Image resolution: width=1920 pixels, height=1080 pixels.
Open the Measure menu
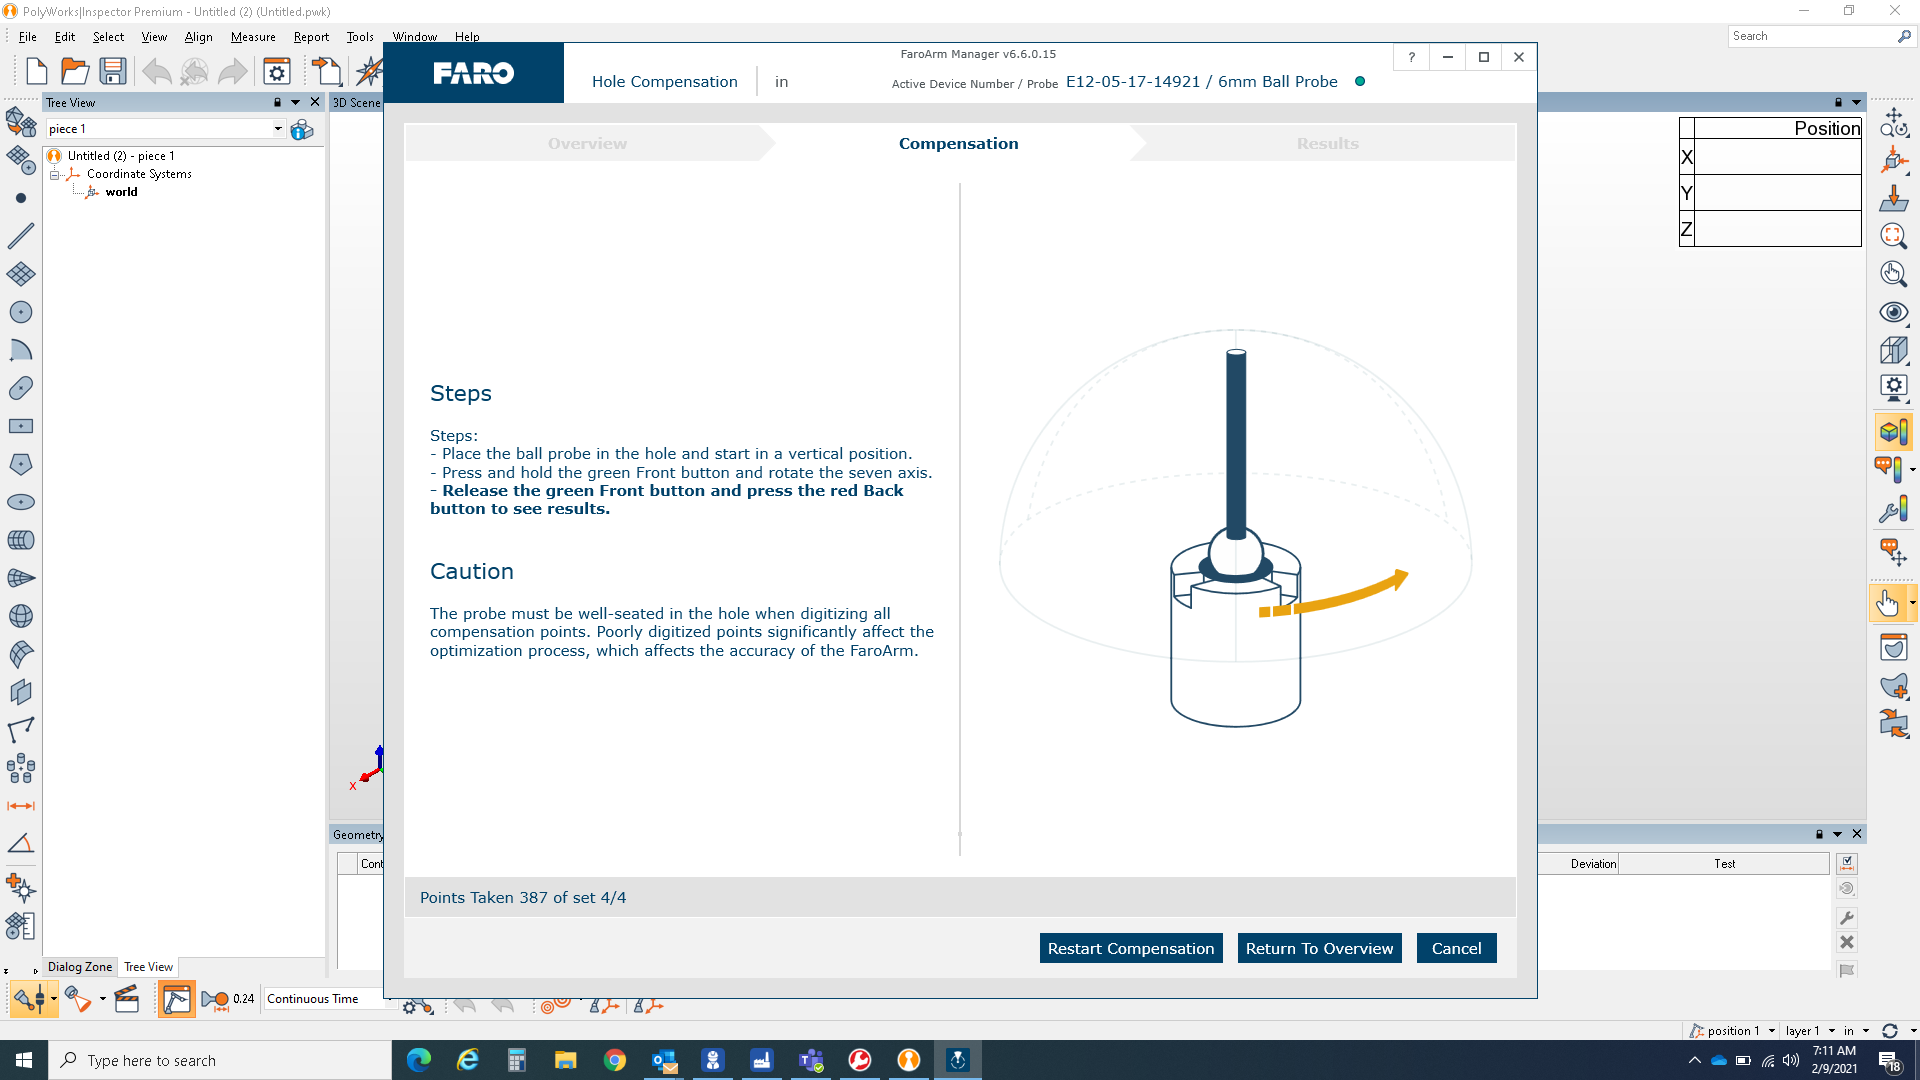(252, 37)
